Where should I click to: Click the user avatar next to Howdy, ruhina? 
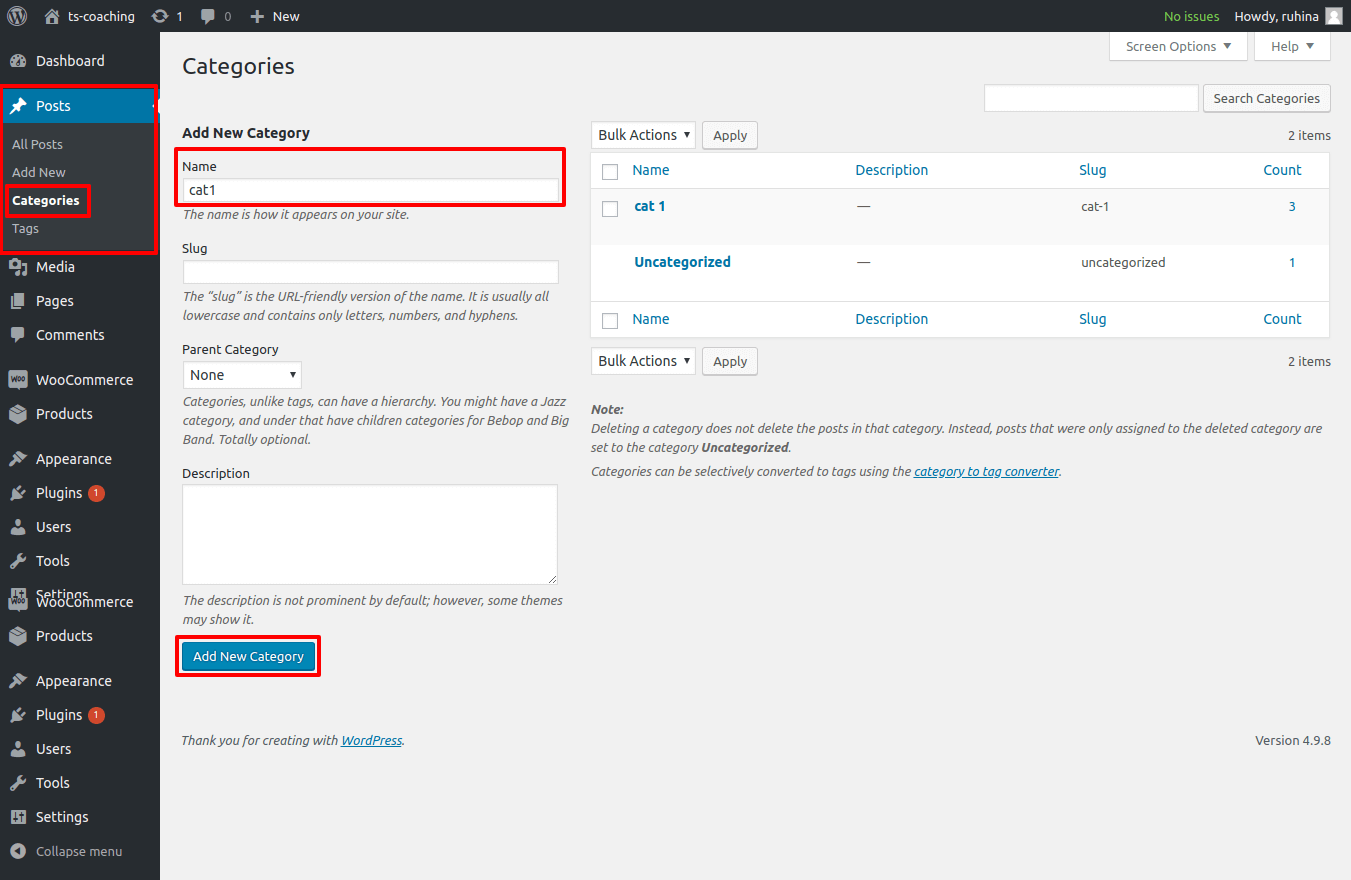pyautogui.click(x=1334, y=16)
